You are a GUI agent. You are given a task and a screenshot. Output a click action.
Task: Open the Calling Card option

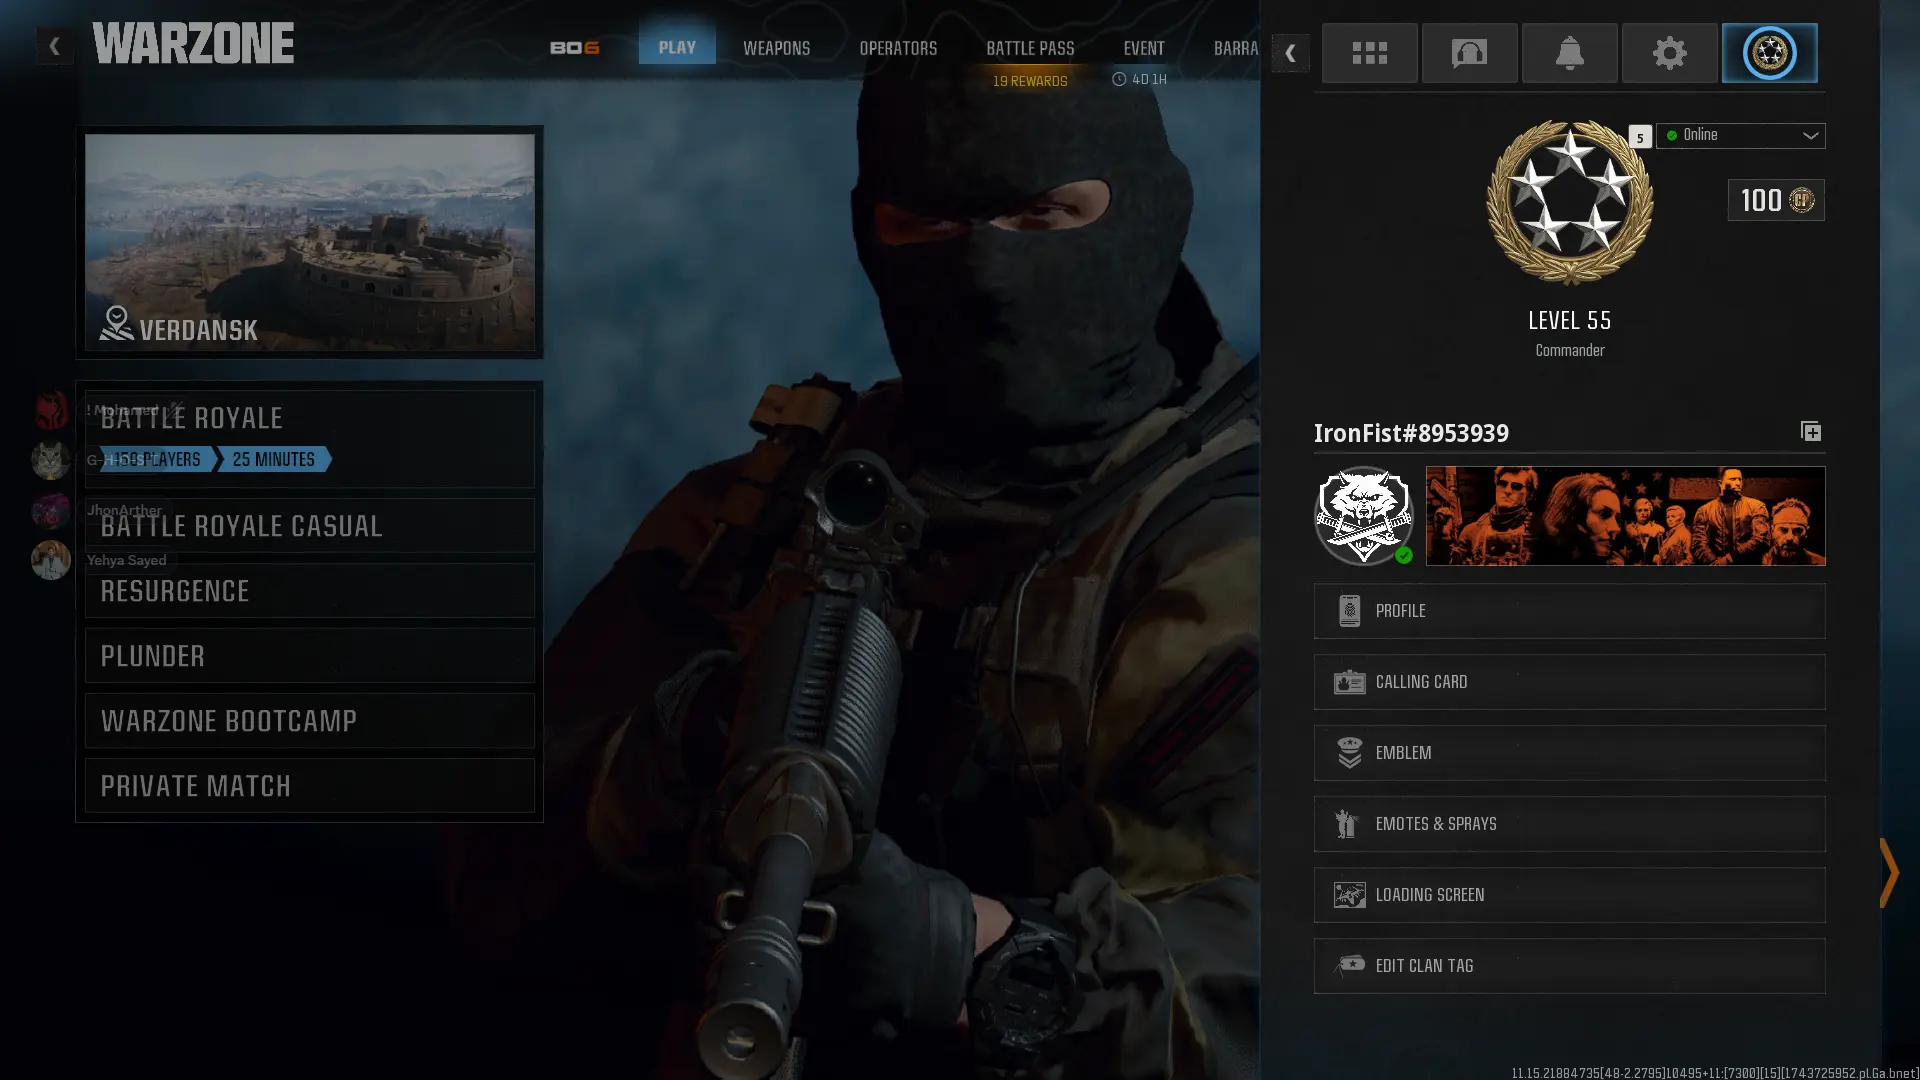pos(1569,682)
